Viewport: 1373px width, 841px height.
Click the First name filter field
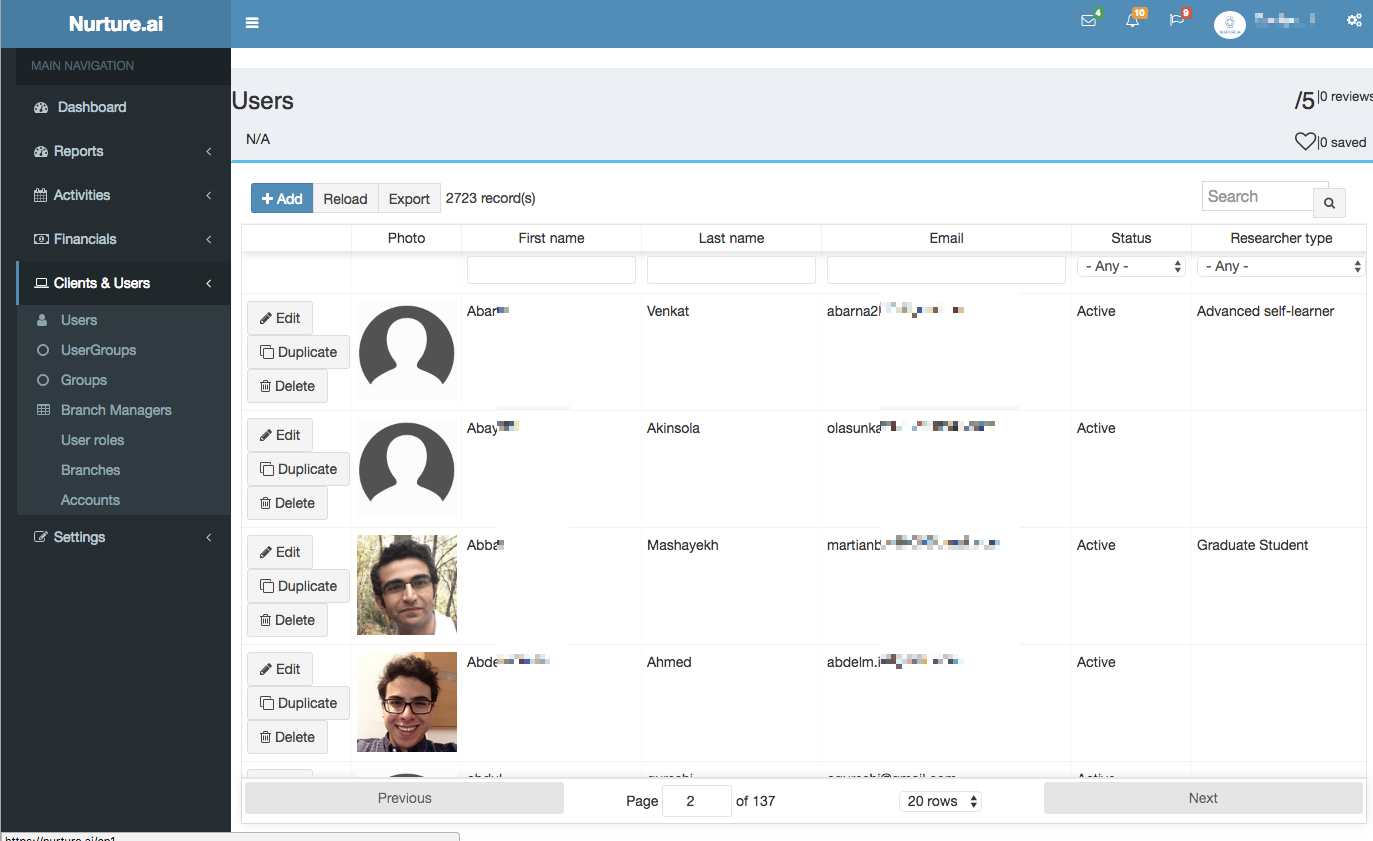(x=551, y=270)
